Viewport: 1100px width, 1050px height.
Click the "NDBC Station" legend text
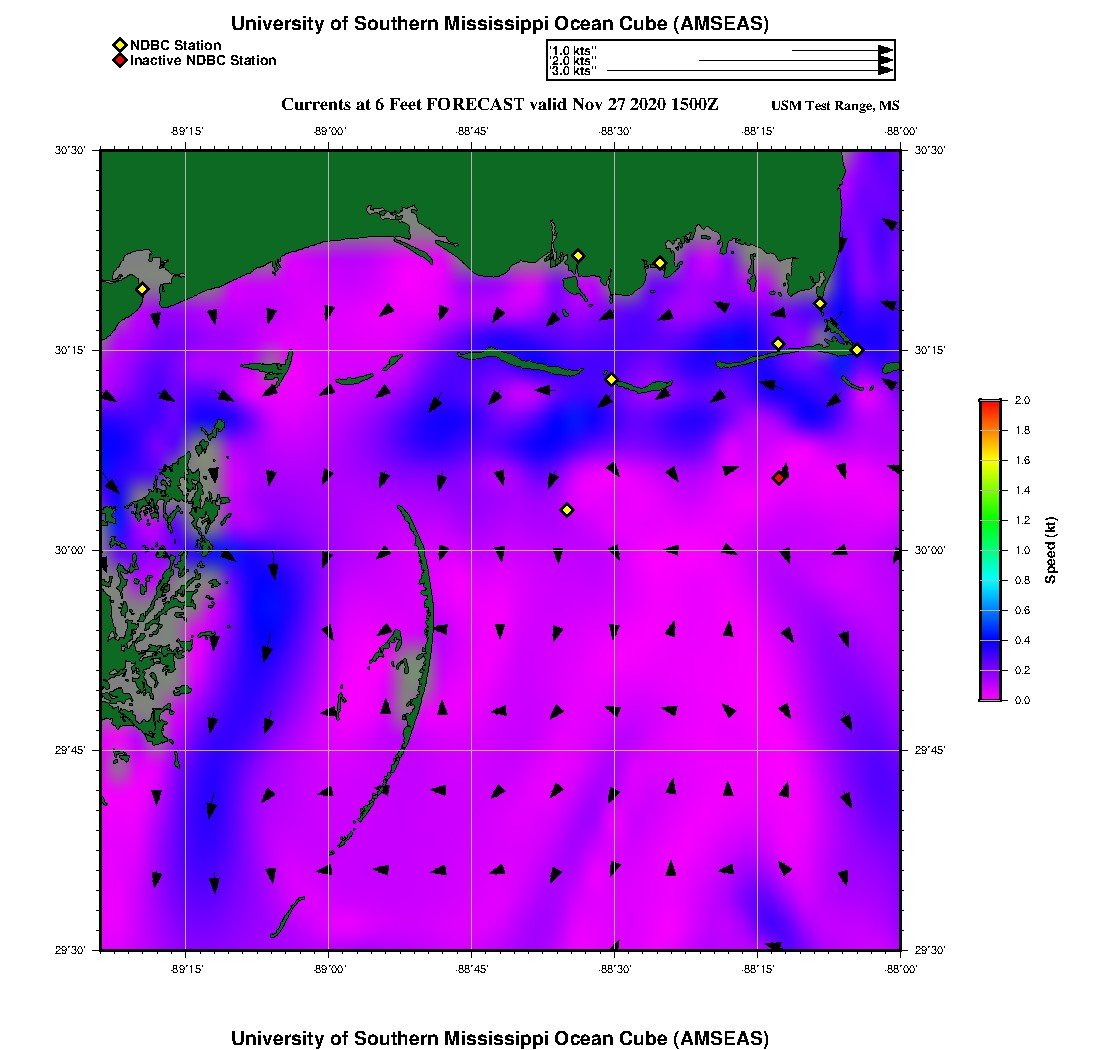176,45
